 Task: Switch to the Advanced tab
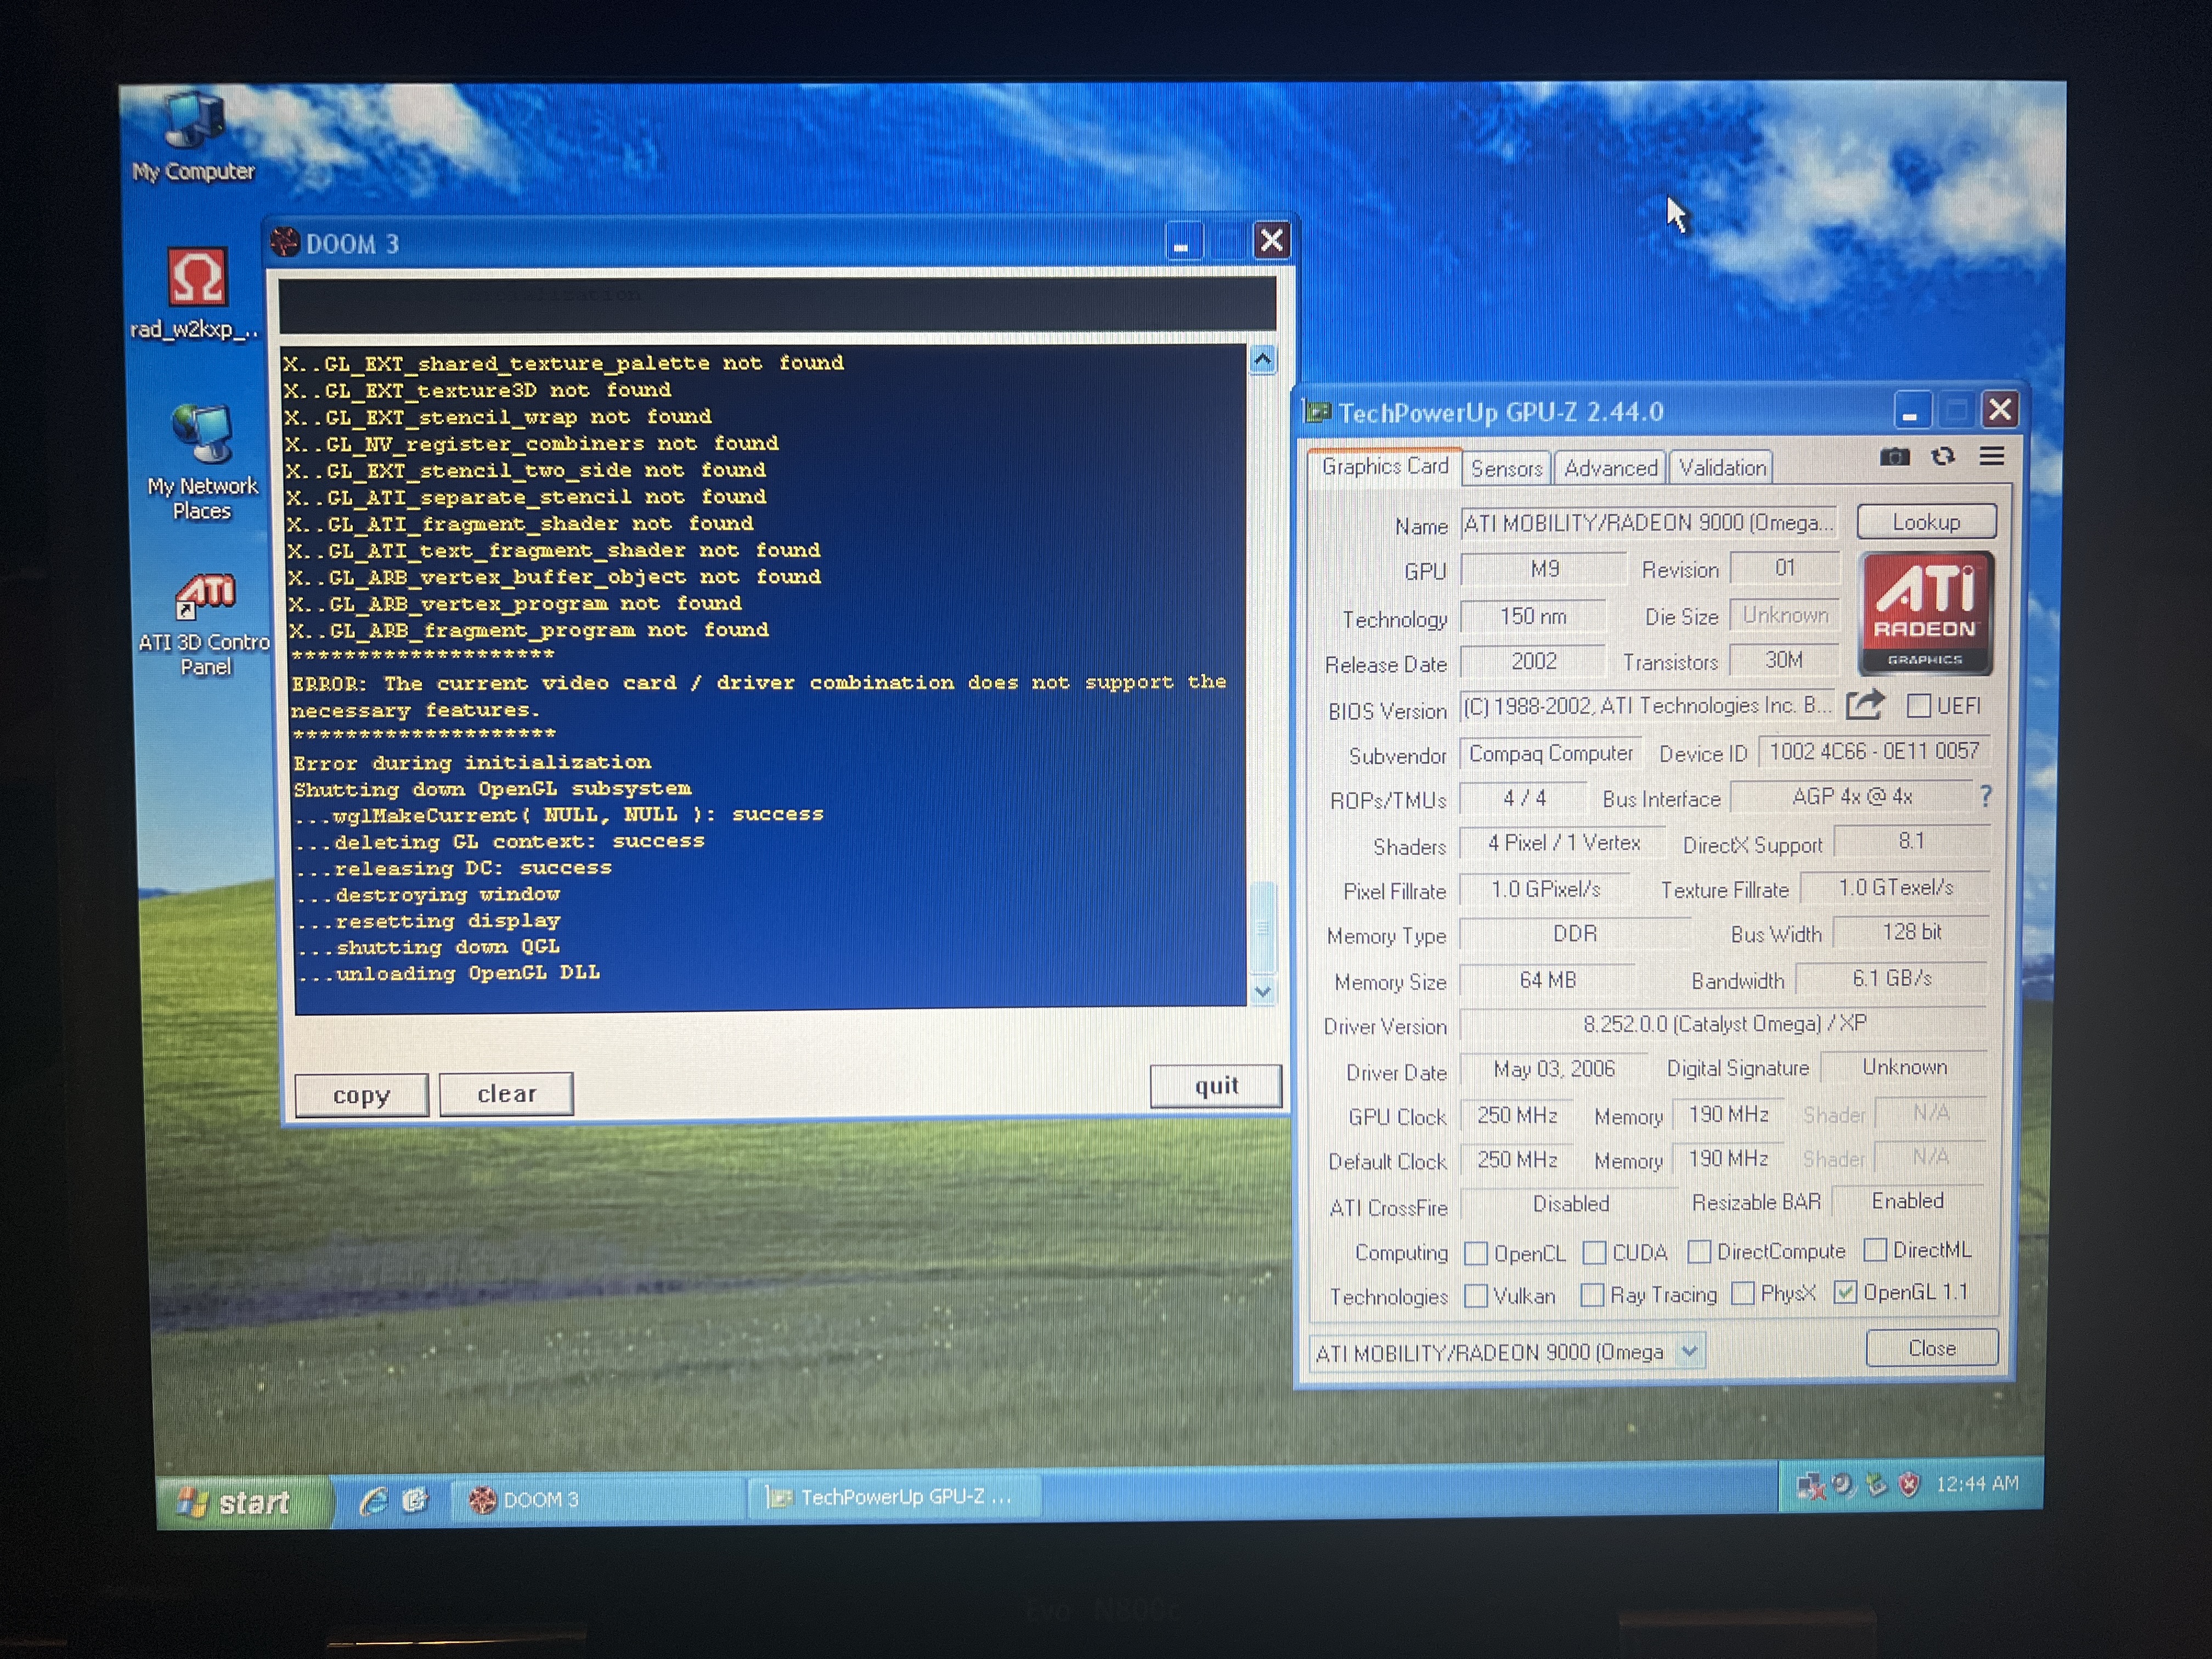click(x=1610, y=468)
